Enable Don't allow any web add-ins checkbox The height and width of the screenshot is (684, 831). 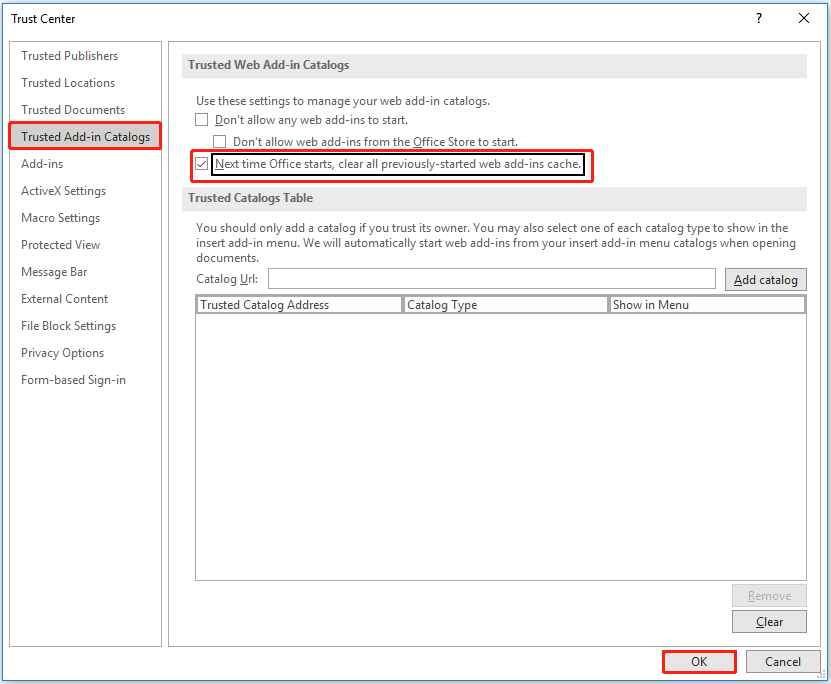click(x=201, y=120)
